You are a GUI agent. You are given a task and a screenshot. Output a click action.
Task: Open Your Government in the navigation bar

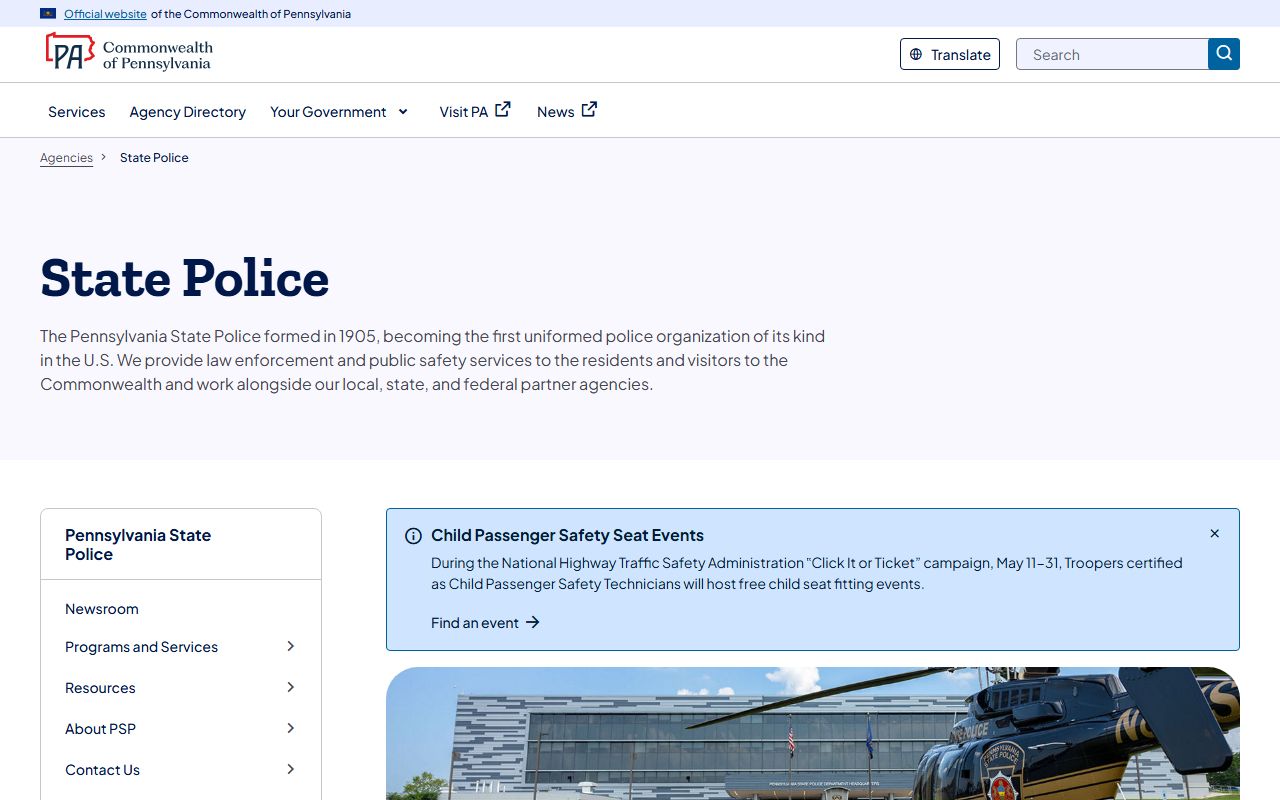pos(328,112)
